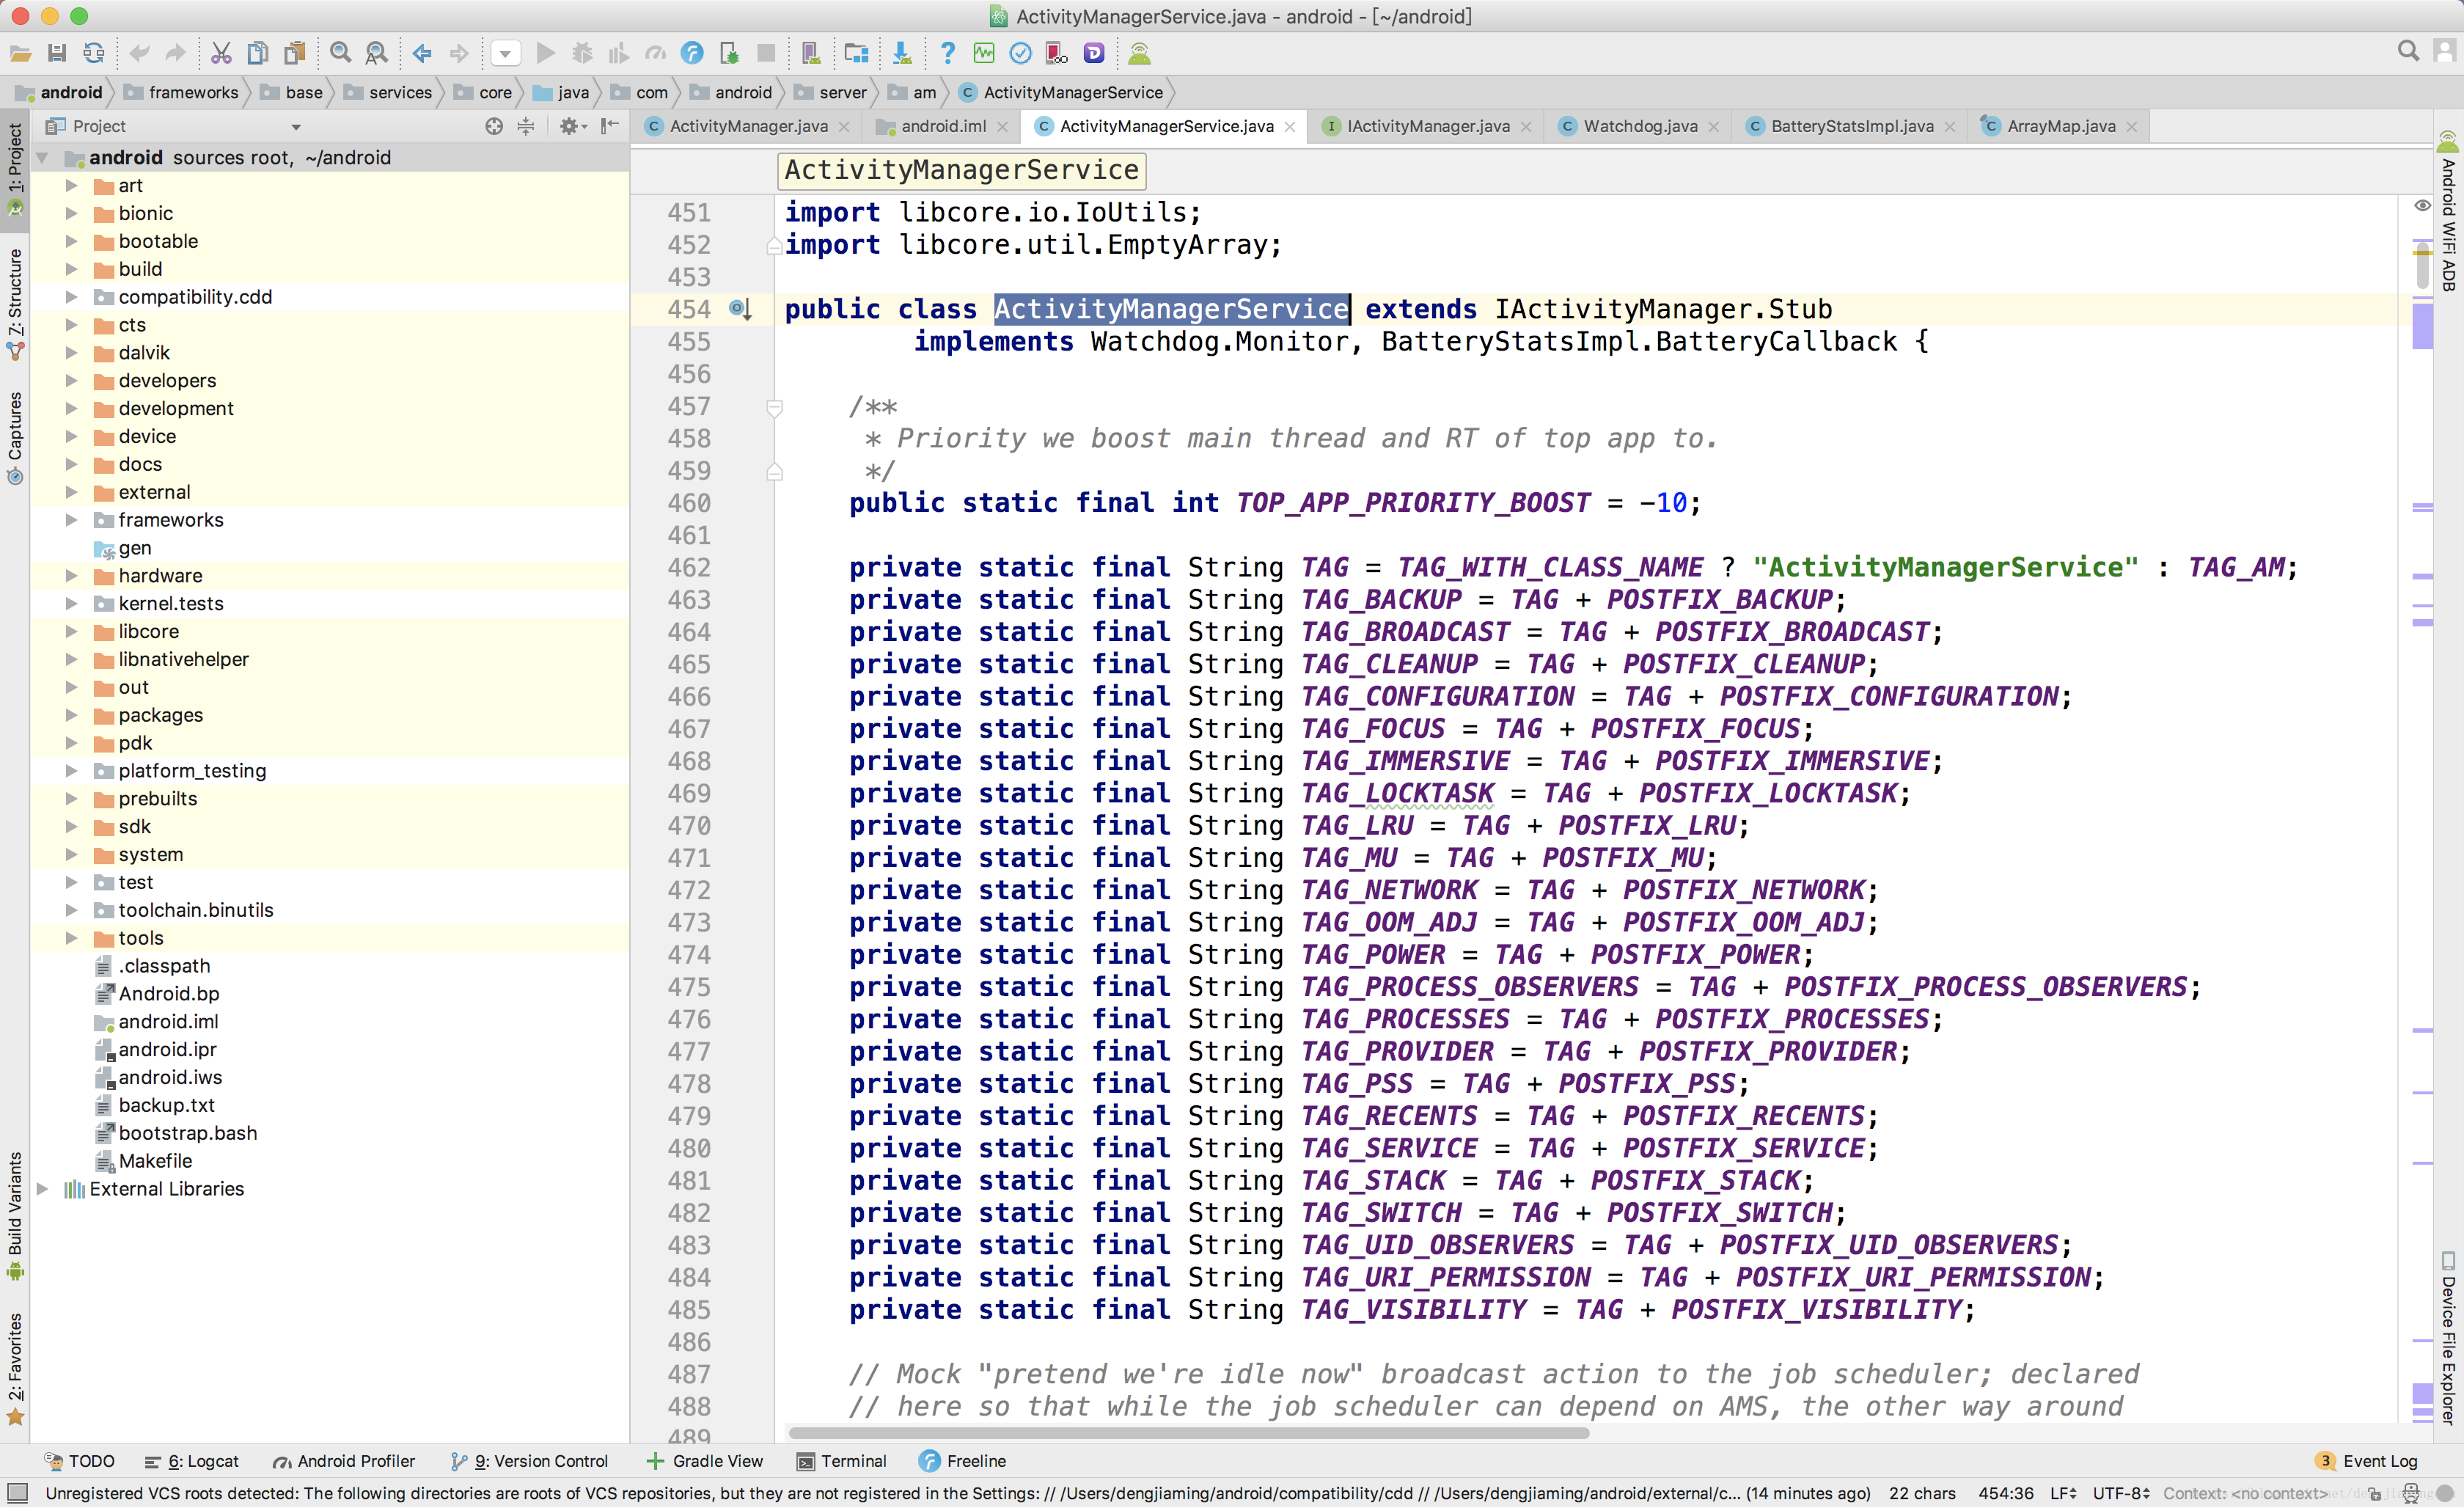
Task: Click the frameworks breadcrumb in navigation bar
Action: pyautogui.click(x=182, y=92)
